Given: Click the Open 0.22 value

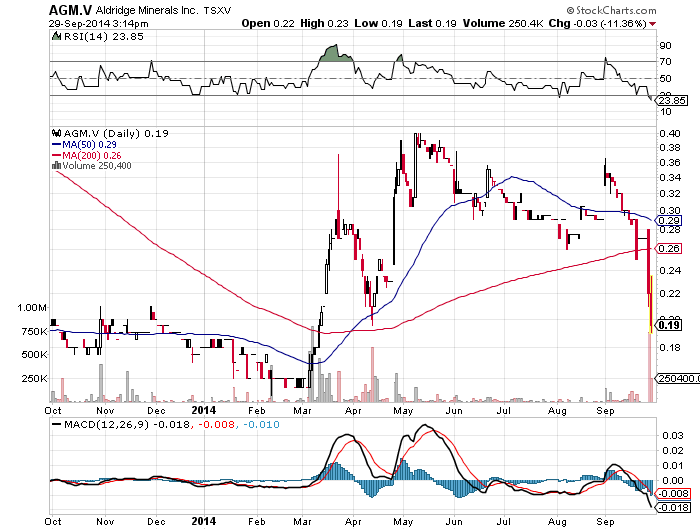Looking at the screenshot, I should [x=268, y=23].
